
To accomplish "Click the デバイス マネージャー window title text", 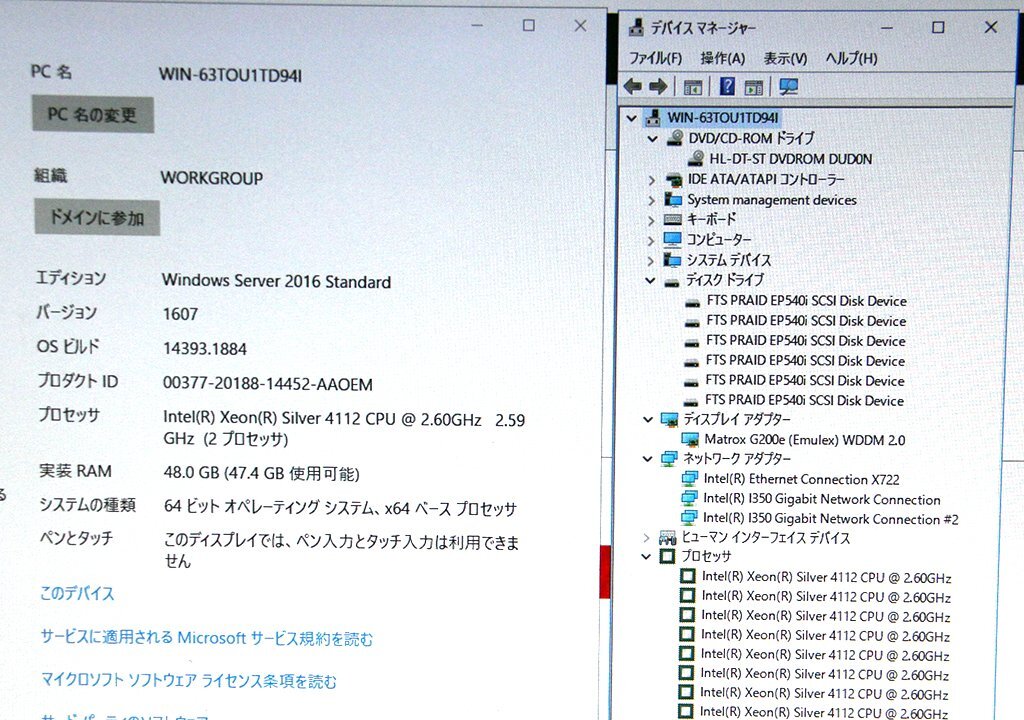I will click(703, 28).
